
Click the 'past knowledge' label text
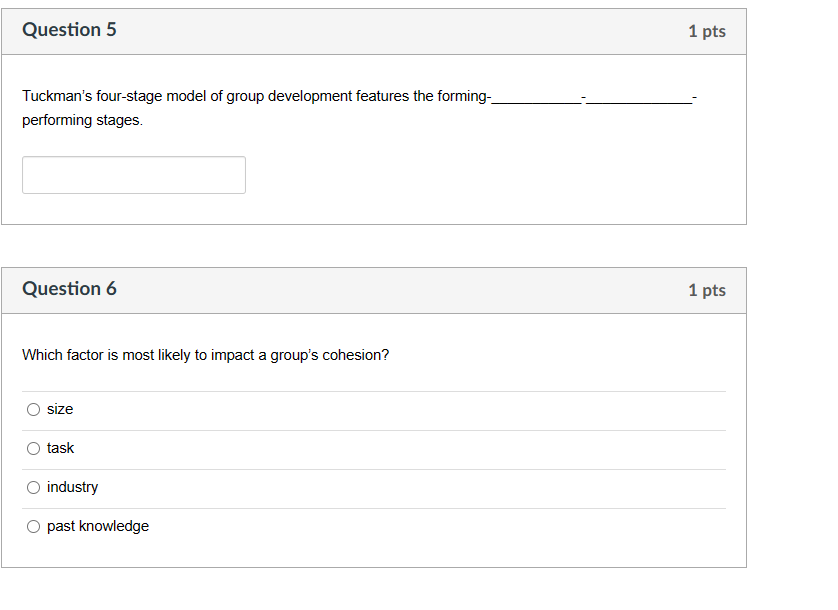tap(98, 526)
